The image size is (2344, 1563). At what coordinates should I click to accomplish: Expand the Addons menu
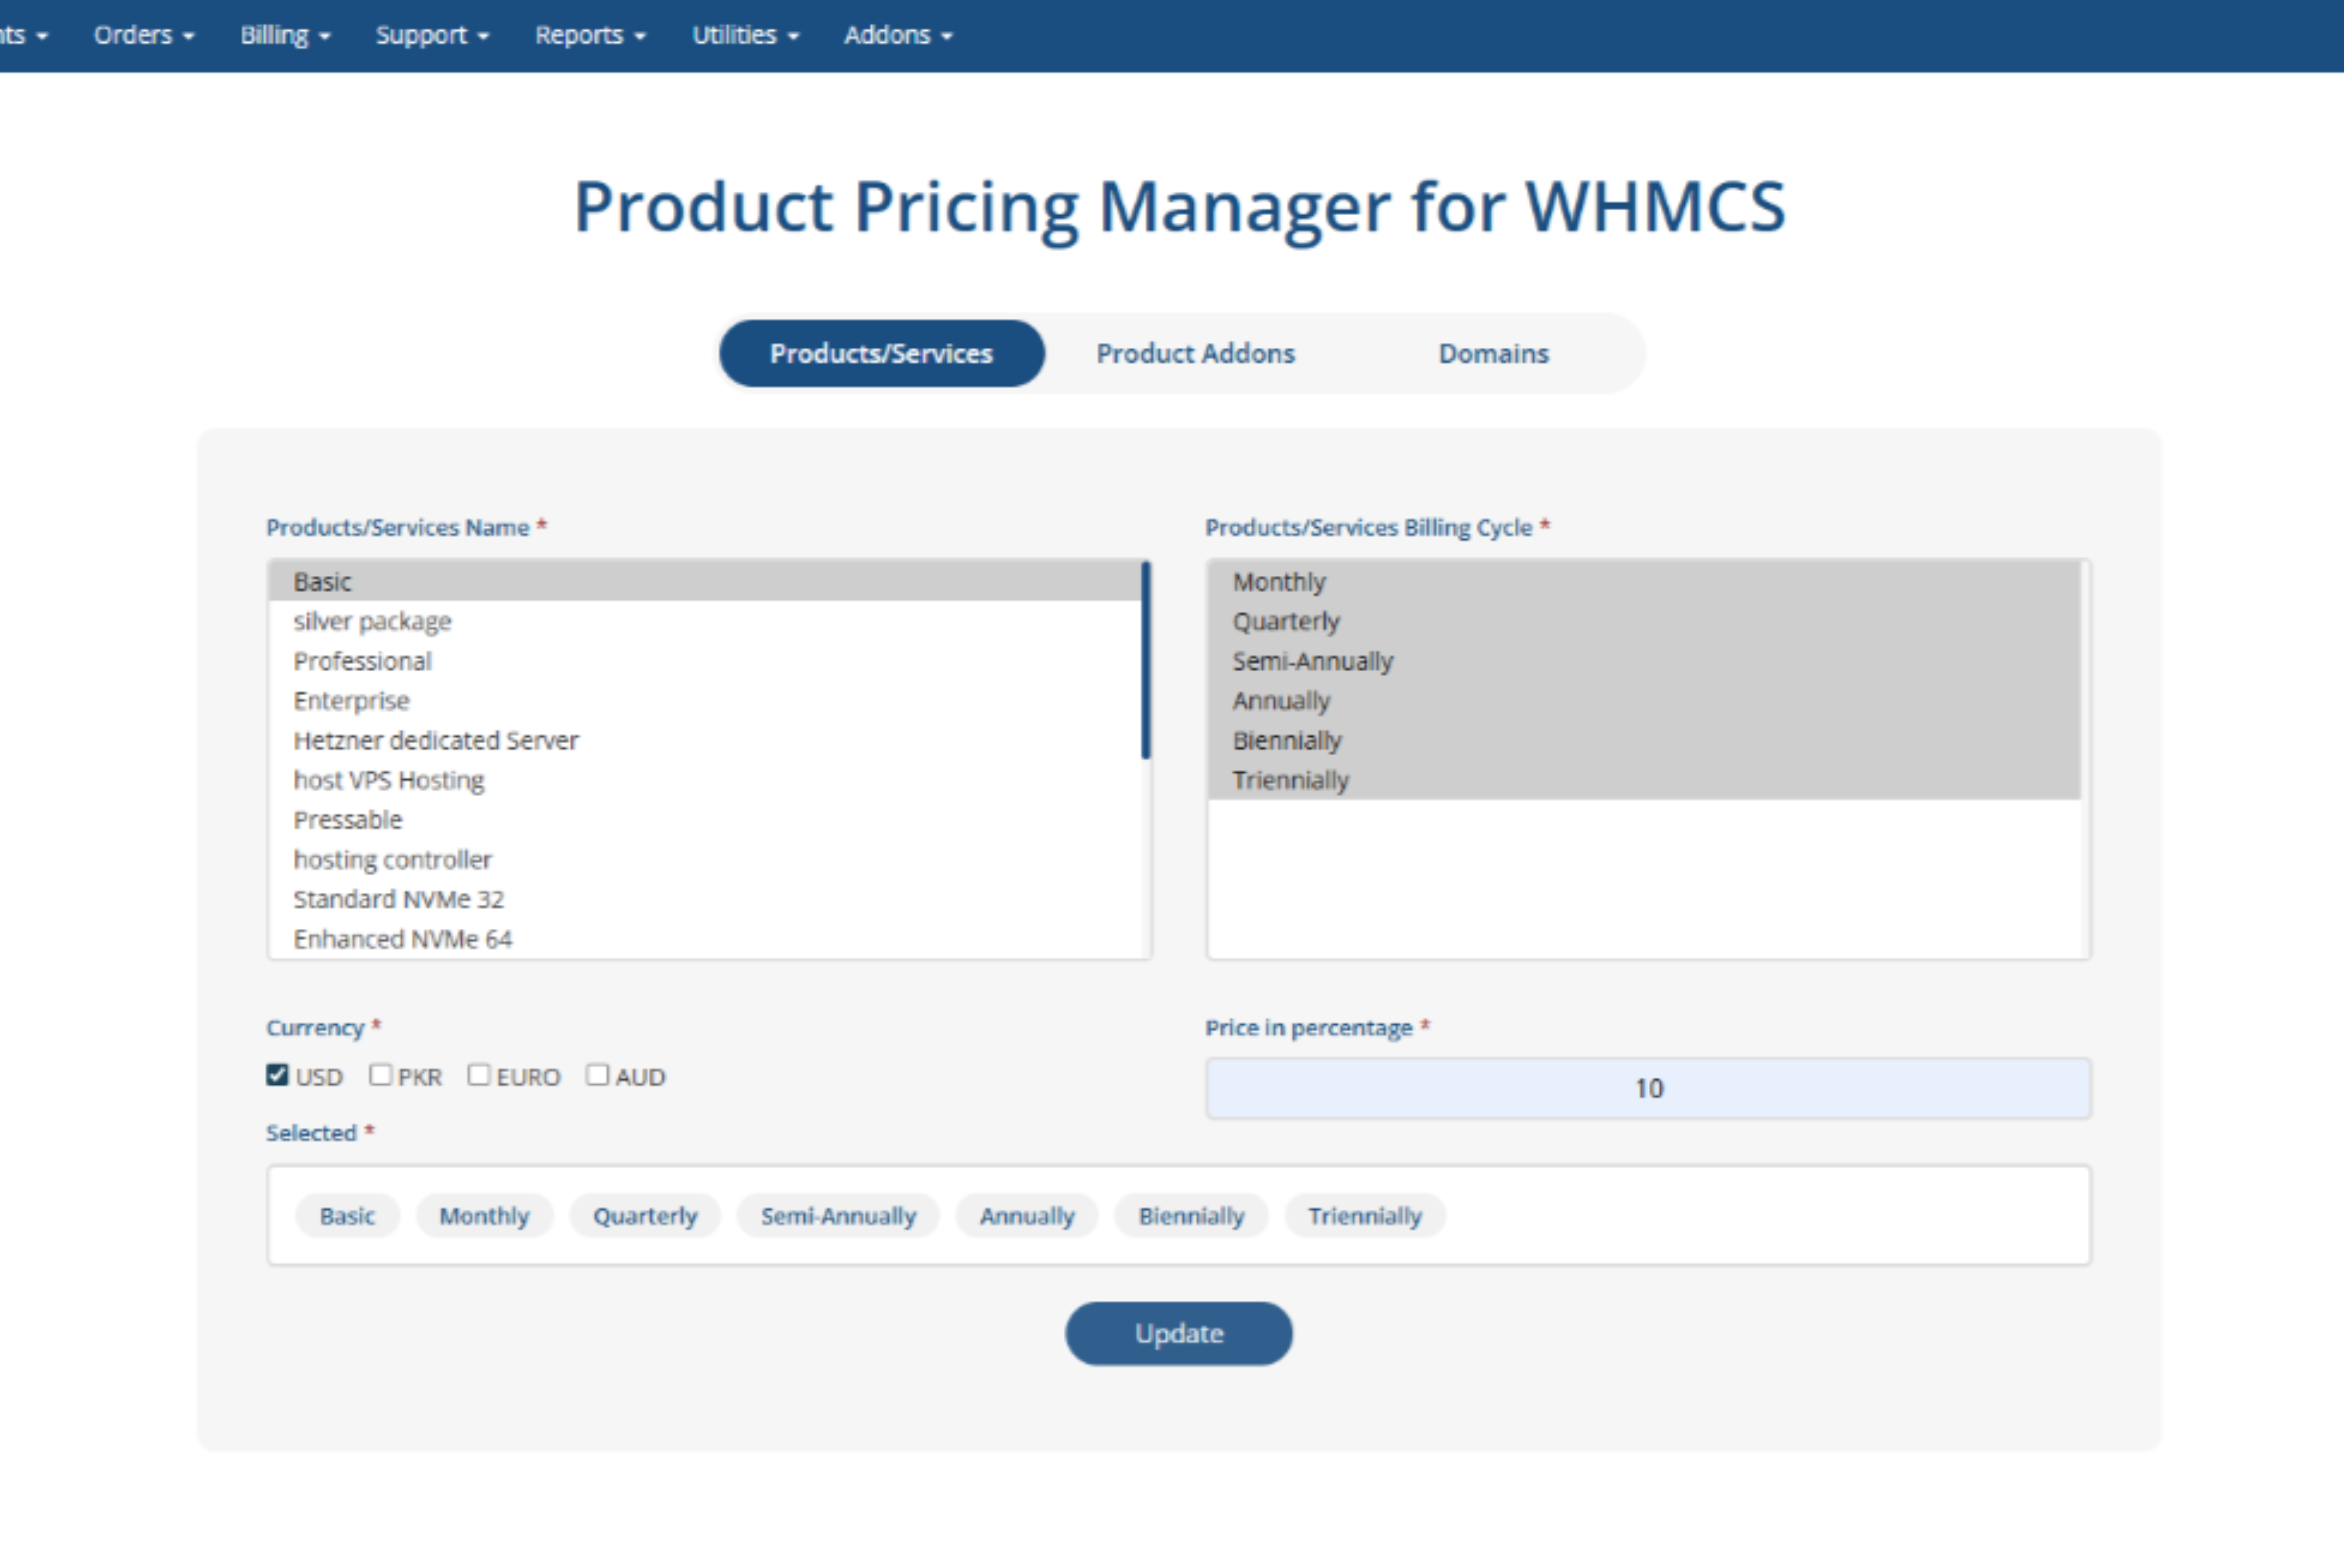(x=897, y=35)
